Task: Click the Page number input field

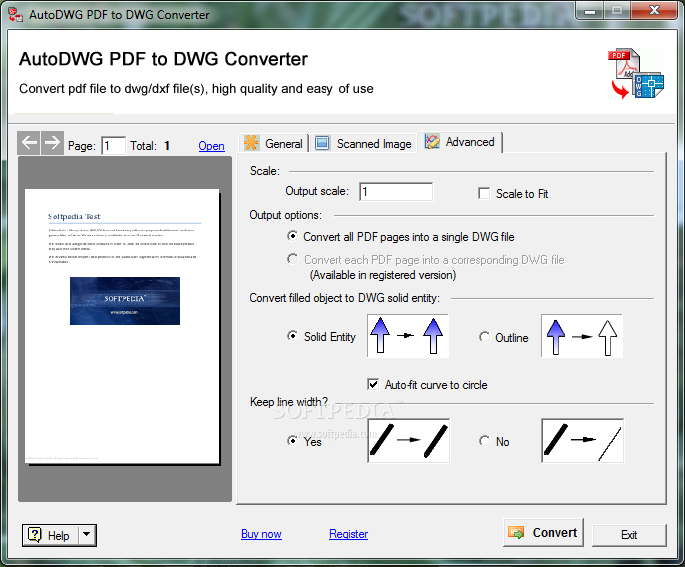Action: point(113,145)
